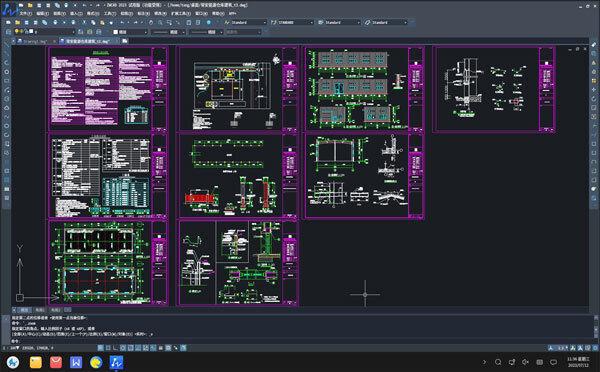Activate the Zoom Window tool
This screenshot has width=600, height=372.
click(169, 22)
